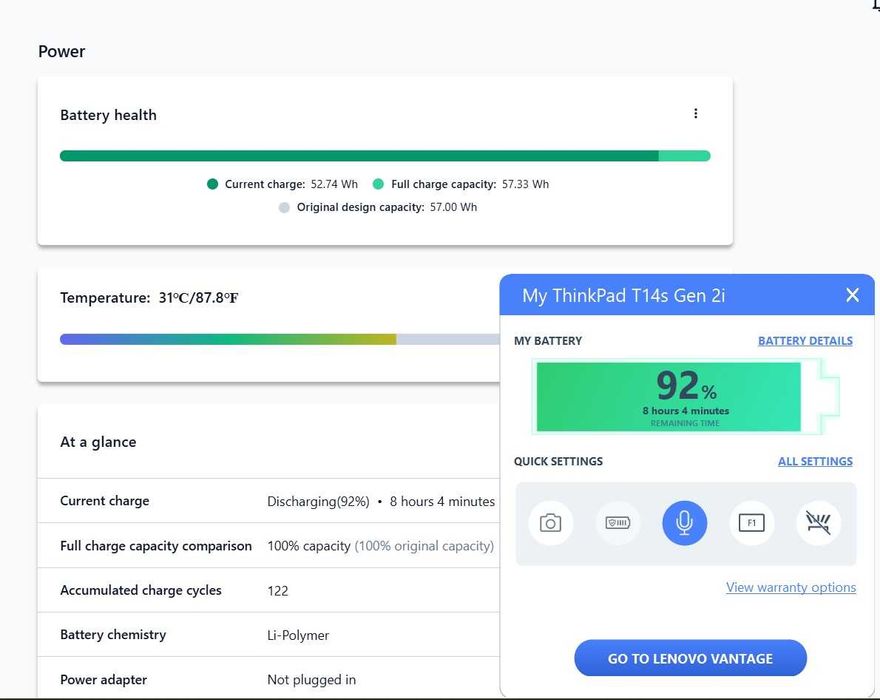Close the My ThinkPad T14s popup
Image resolution: width=880 pixels, height=700 pixels.
(852, 295)
